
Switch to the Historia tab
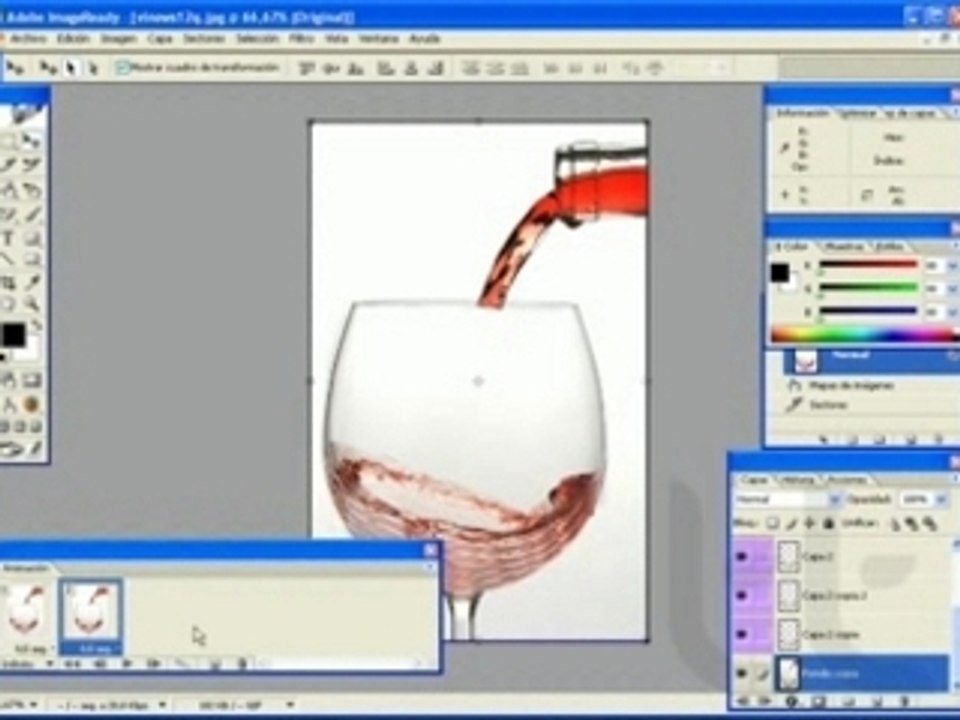tap(798, 479)
